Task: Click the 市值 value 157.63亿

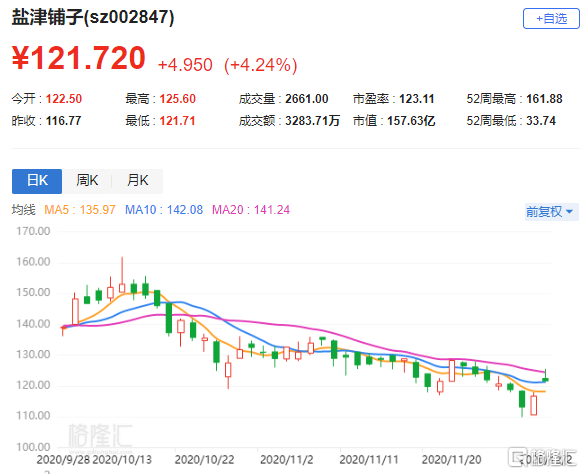Action: 411,121
